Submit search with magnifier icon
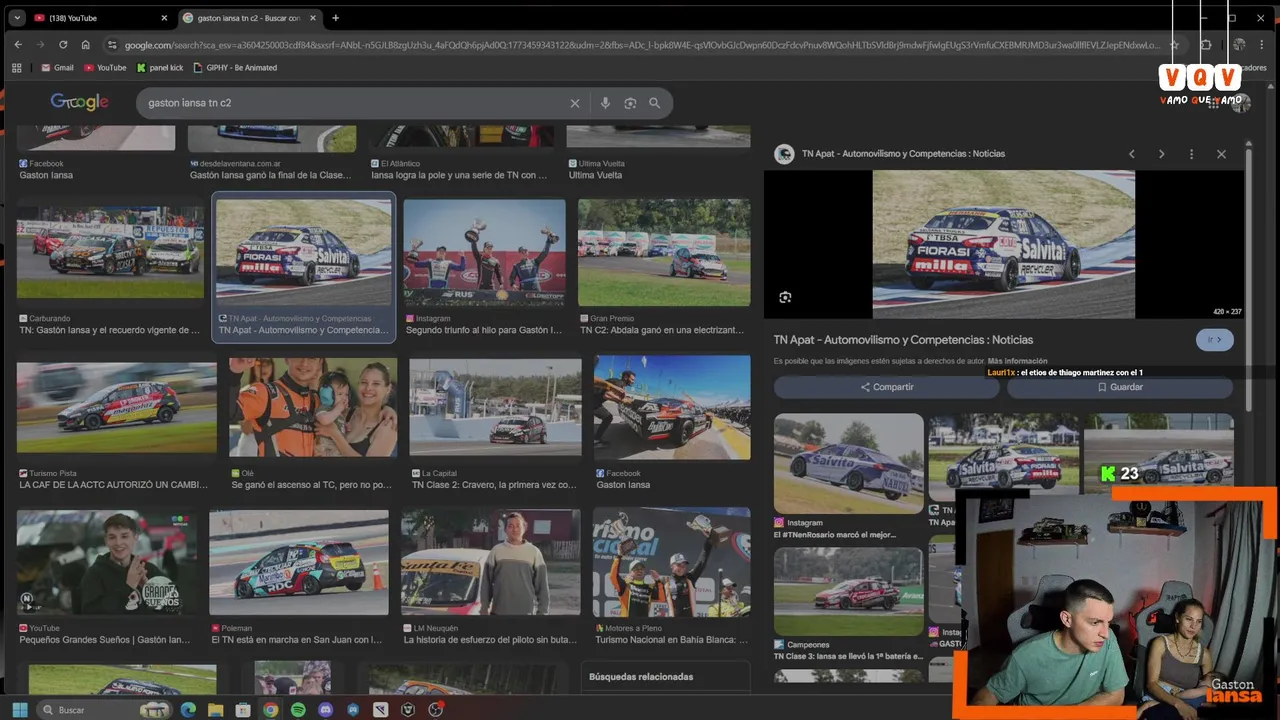Image resolution: width=1280 pixels, height=720 pixels. coord(655,103)
